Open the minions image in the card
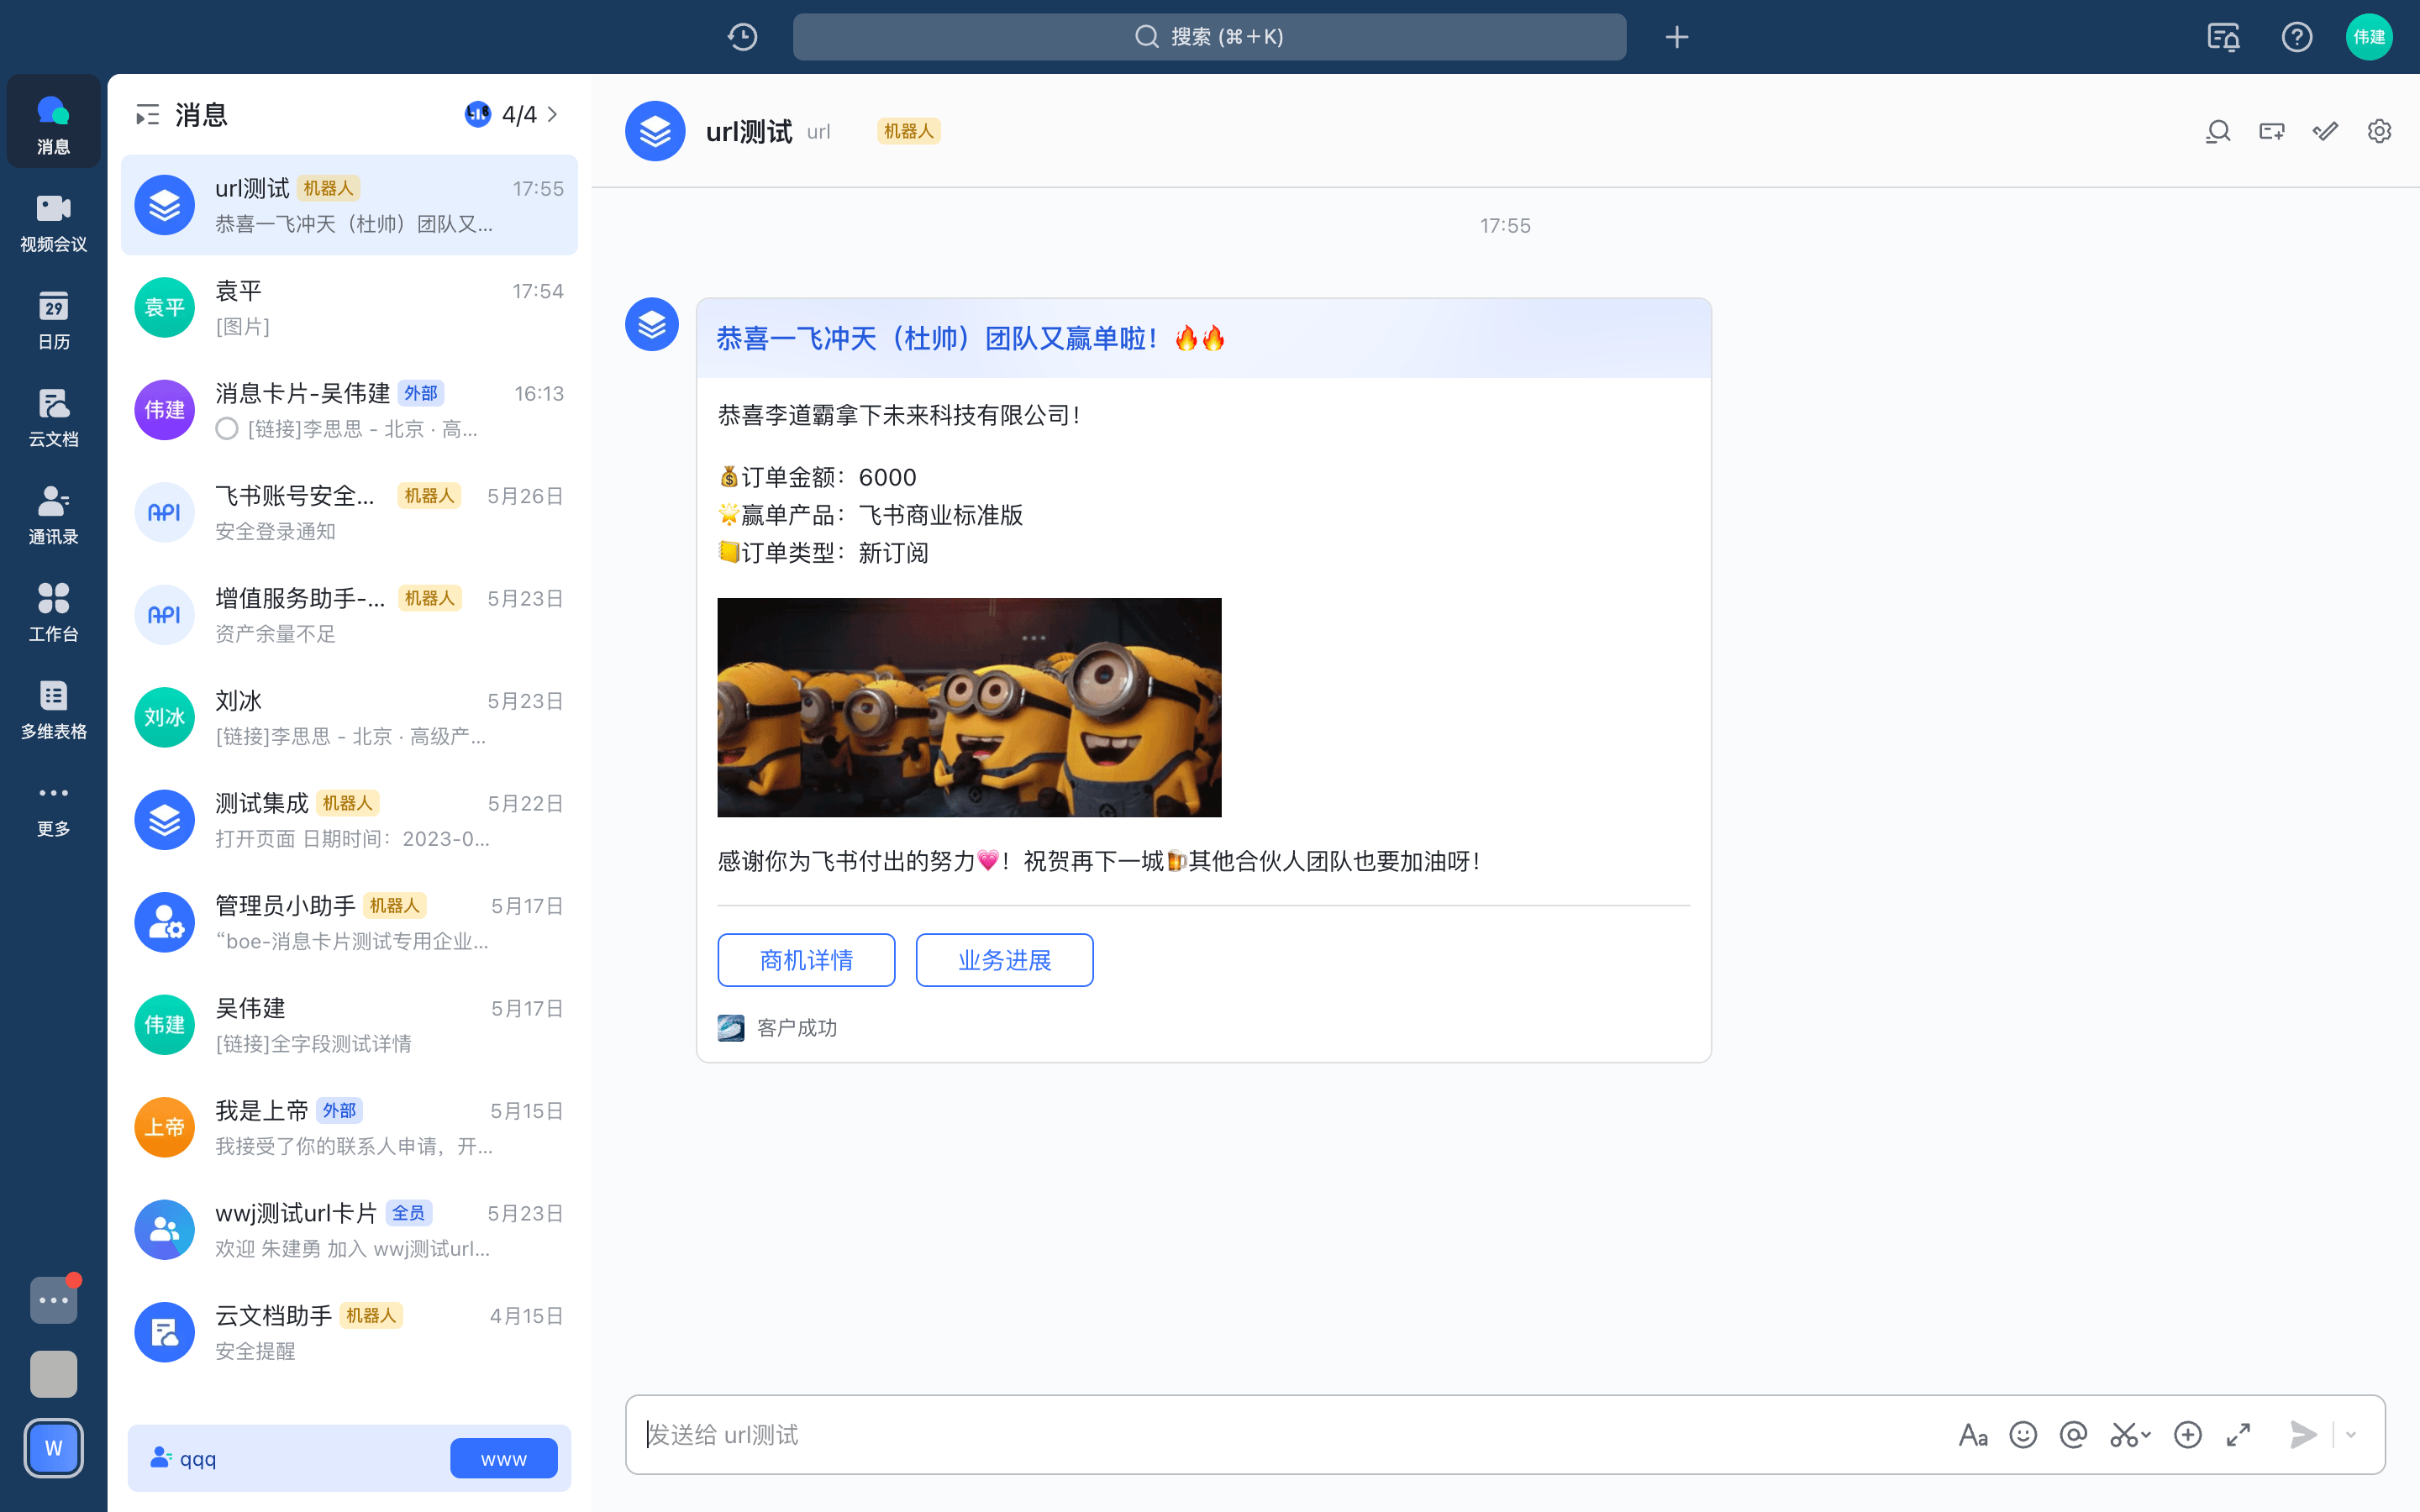This screenshot has height=1512, width=2420. (969, 707)
